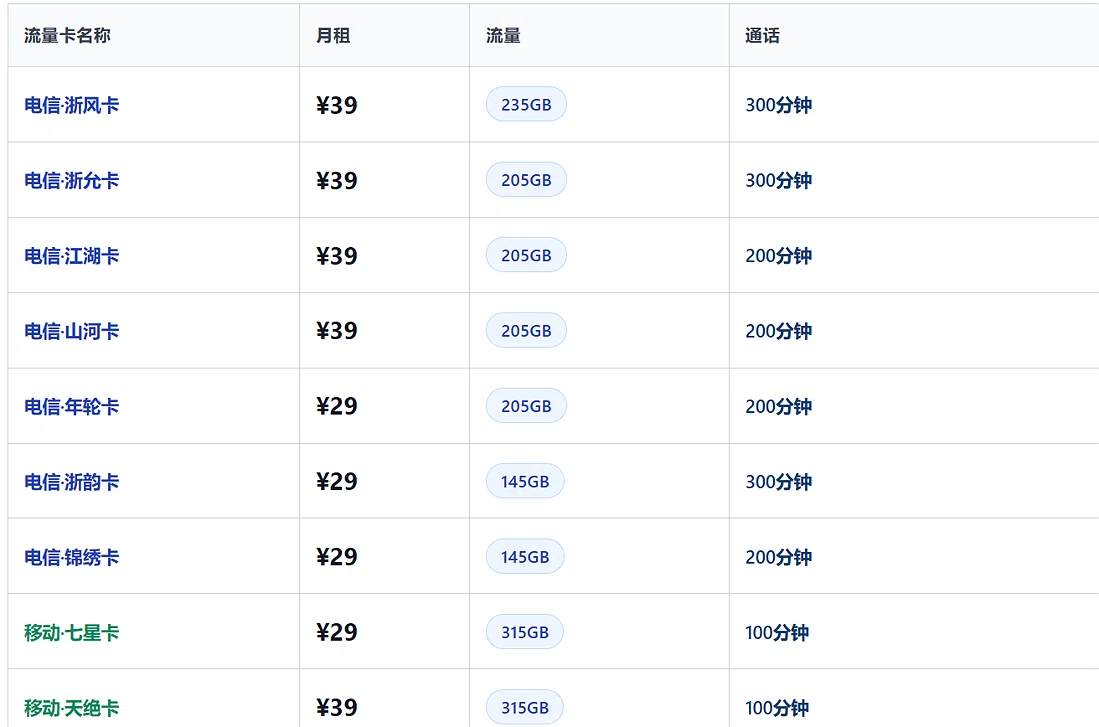Open the 电信·山河卡 plan link
1099x727 pixels.
tap(71, 331)
